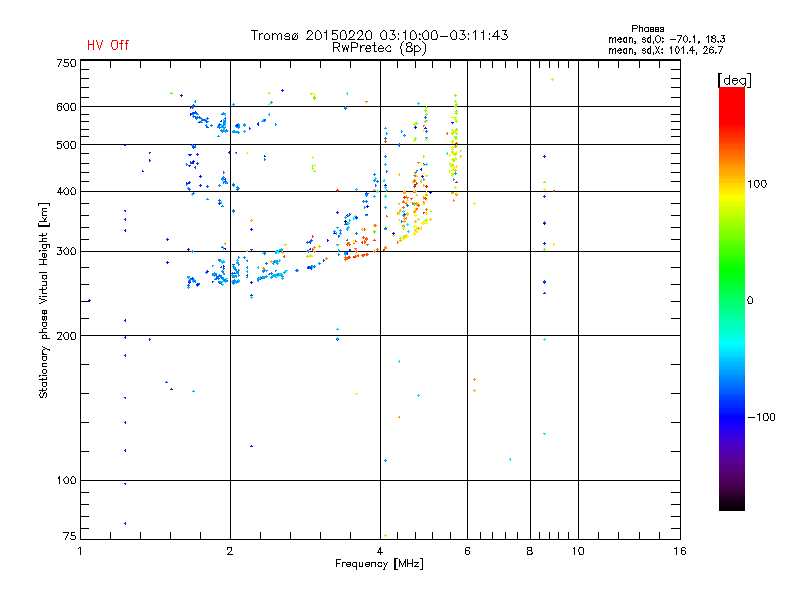Click the y-axis tick label '200'
Viewport: 800px width, 600px height.
point(66,336)
